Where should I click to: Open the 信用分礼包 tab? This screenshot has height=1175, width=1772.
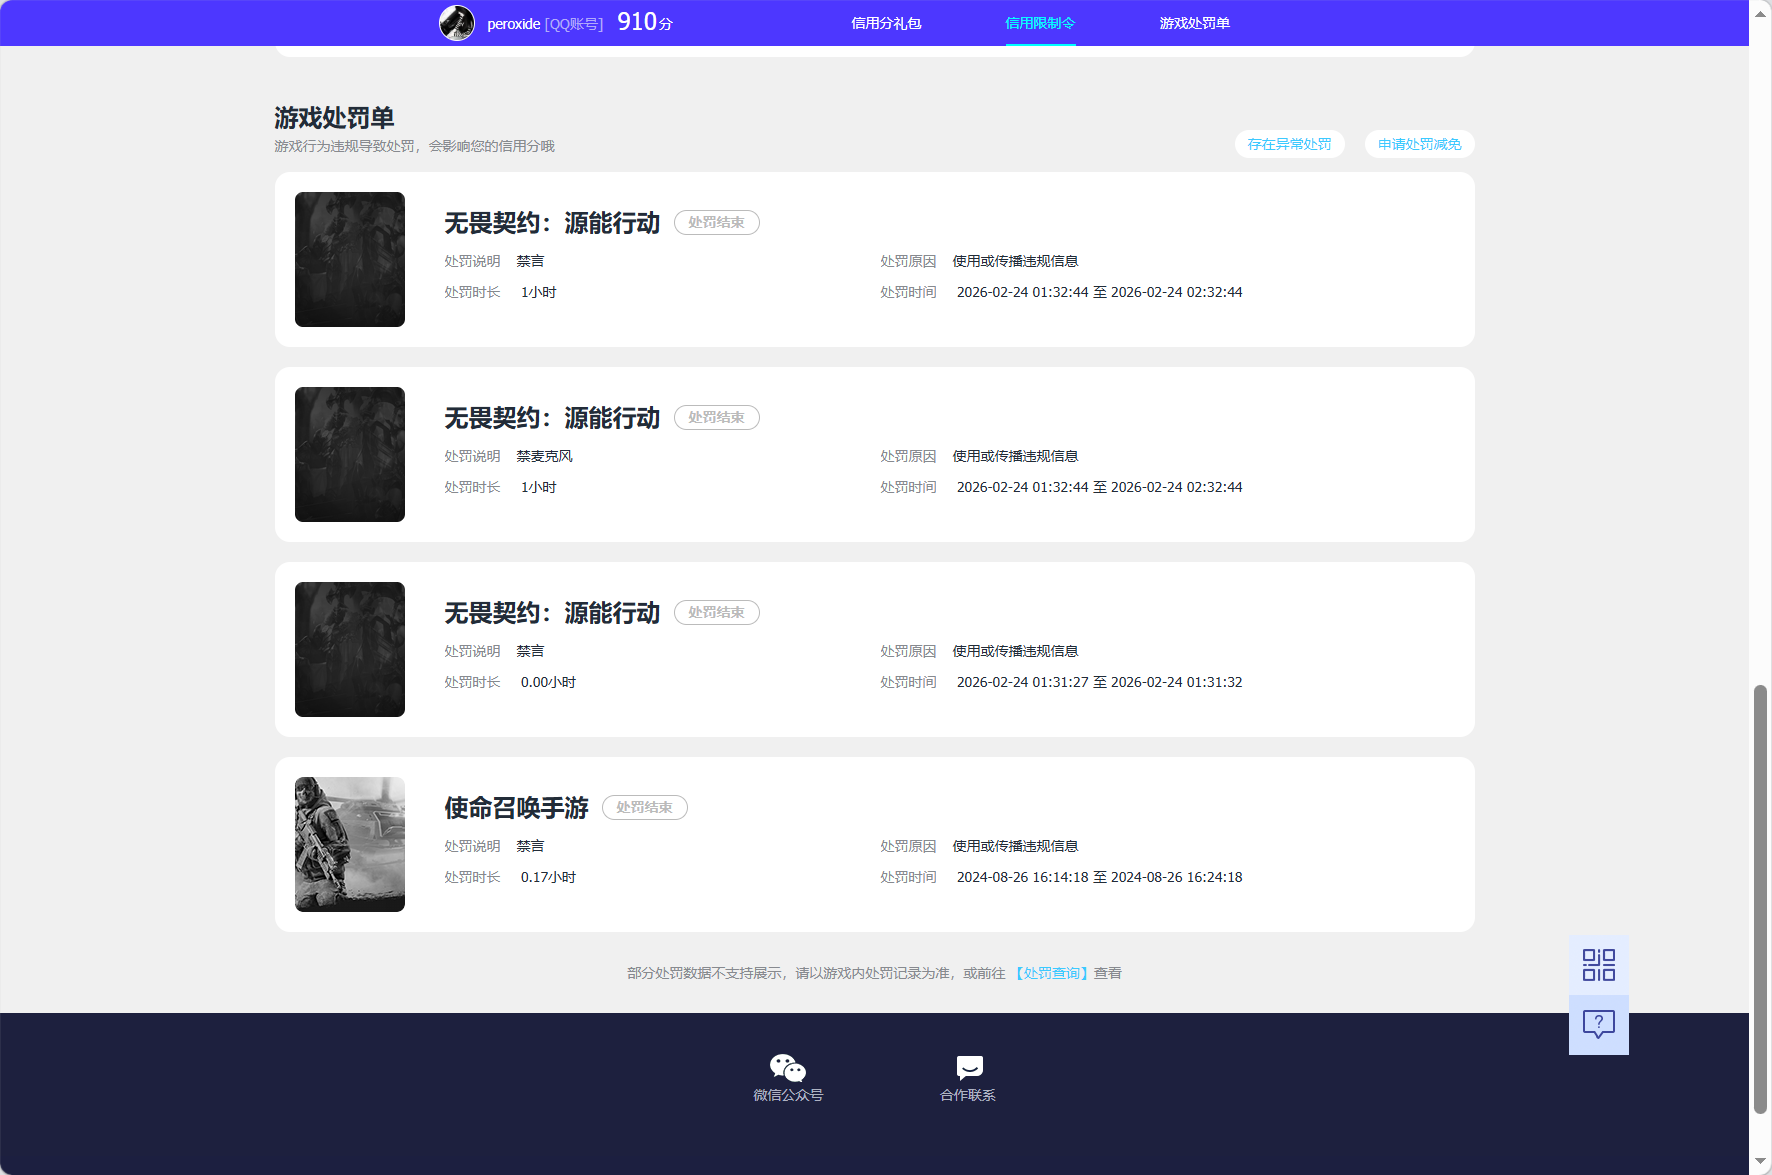pos(886,23)
